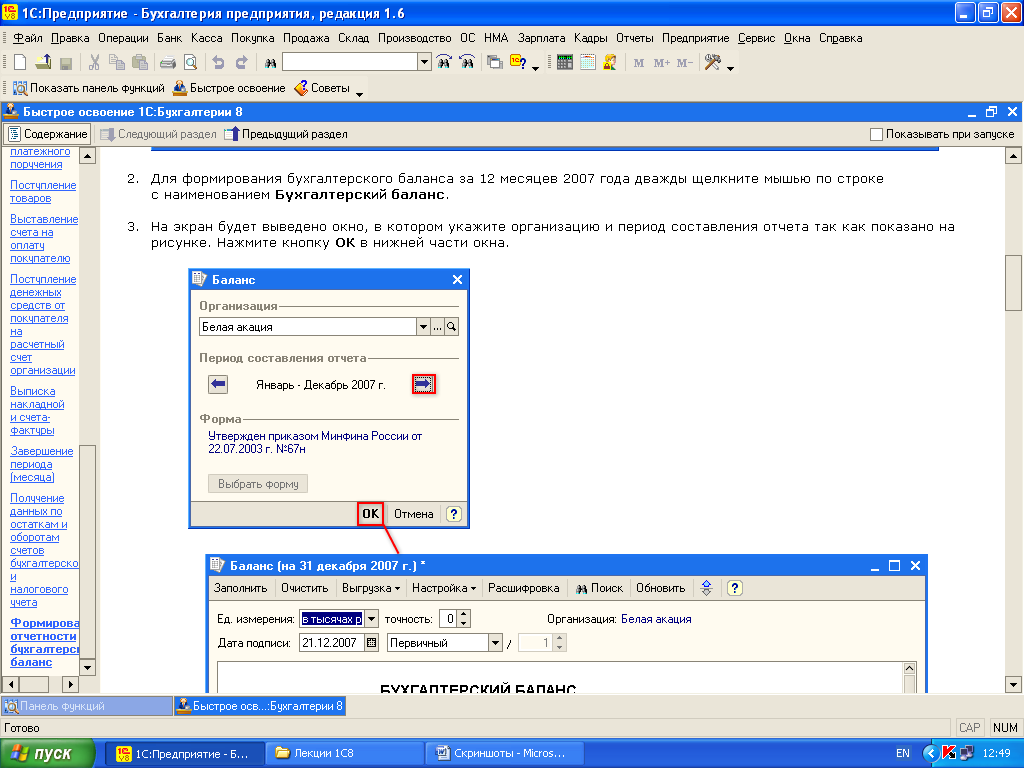The height and width of the screenshot is (768, 1024).
Task: Click the точность stepper arrows
Action: tap(463, 618)
